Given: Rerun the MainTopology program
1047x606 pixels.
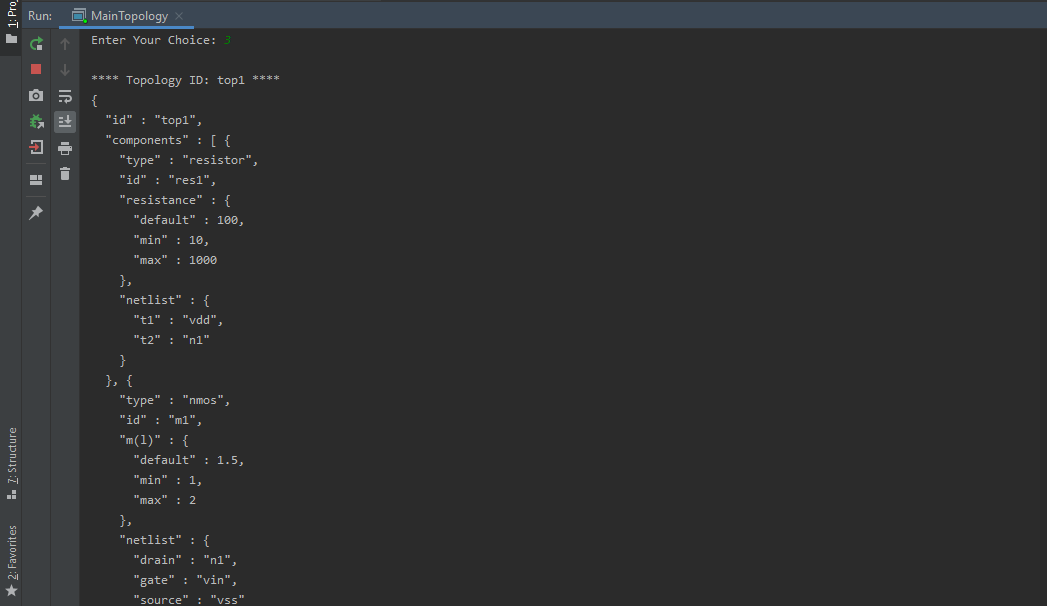Looking at the screenshot, I should pyautogui.click(x=36, y=44).
